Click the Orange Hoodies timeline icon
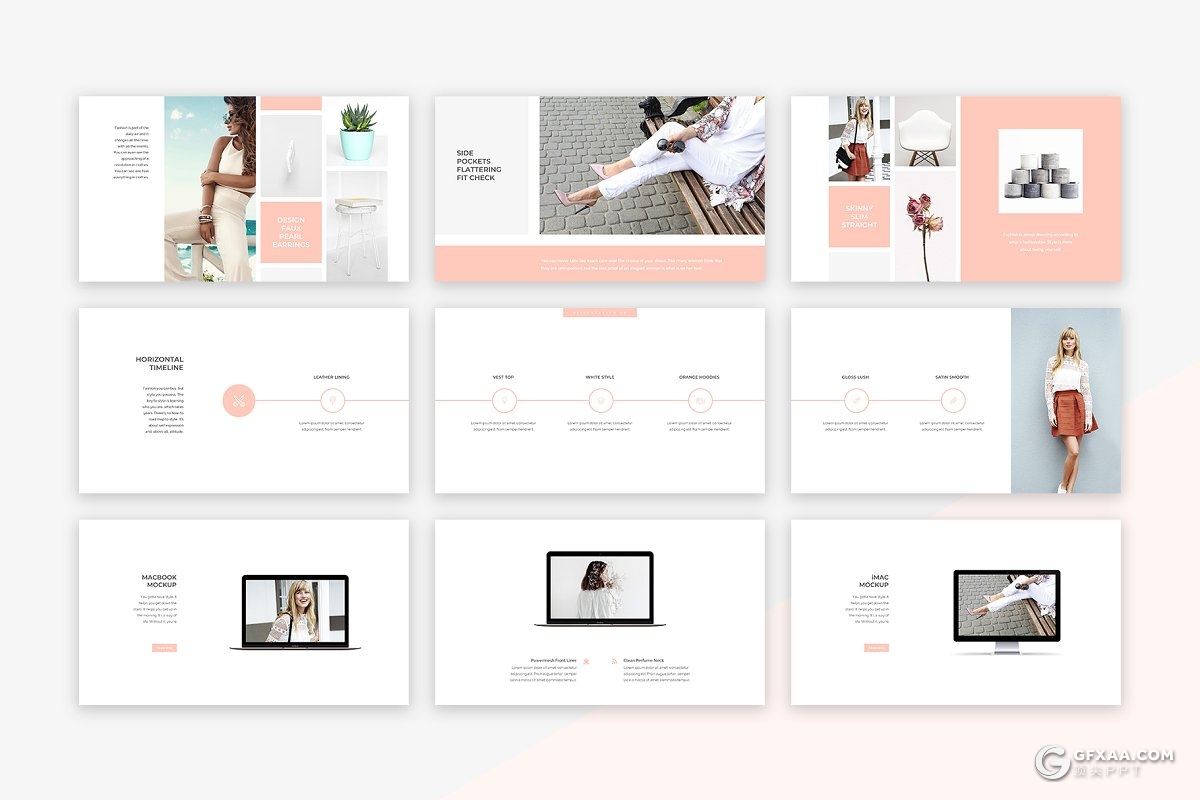 (x=700, y=401)
